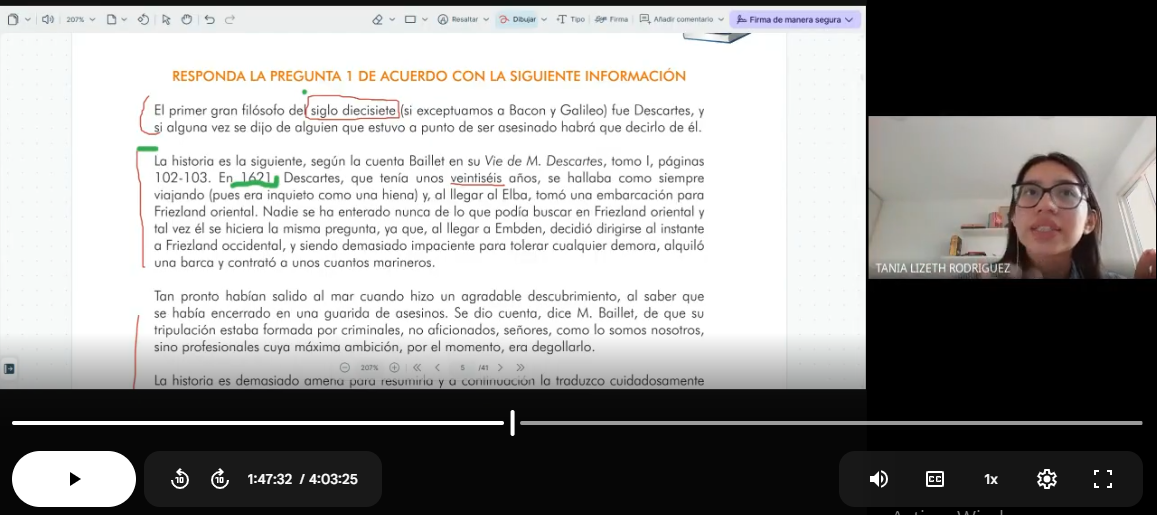
Task: Open the 207% zoom level dropdown
Action: point(82,19)
